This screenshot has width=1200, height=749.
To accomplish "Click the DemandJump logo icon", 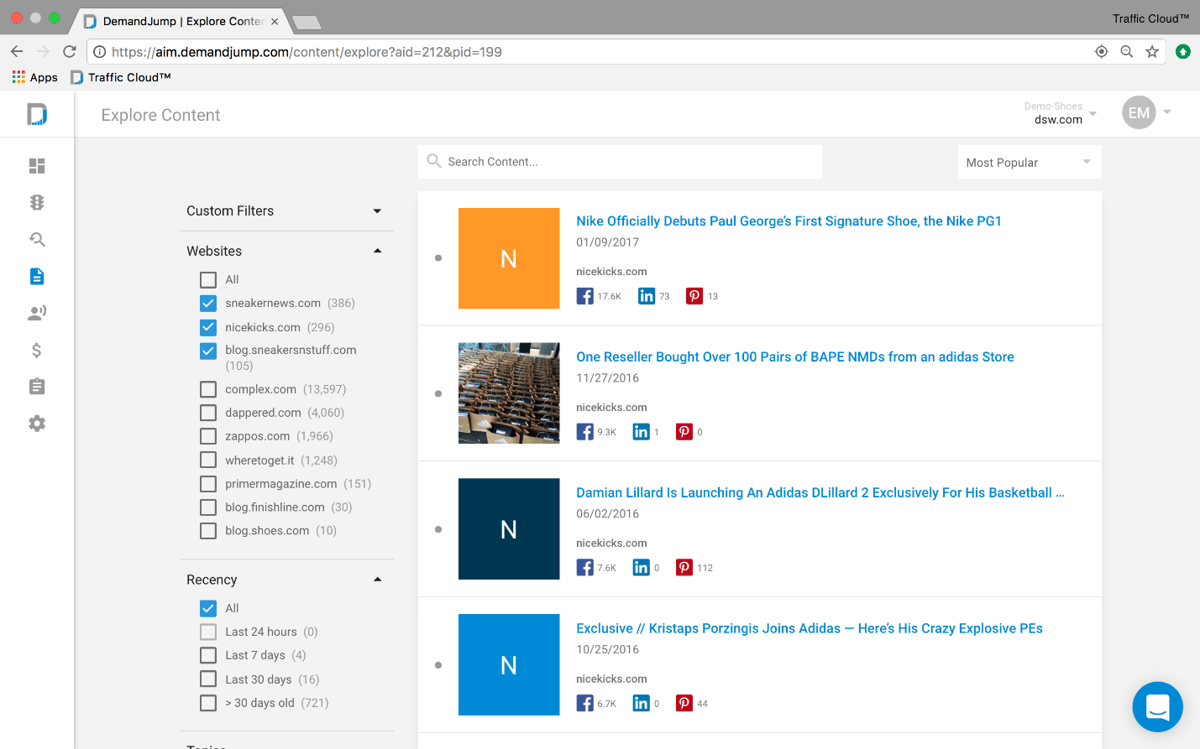I will (37, 114).
